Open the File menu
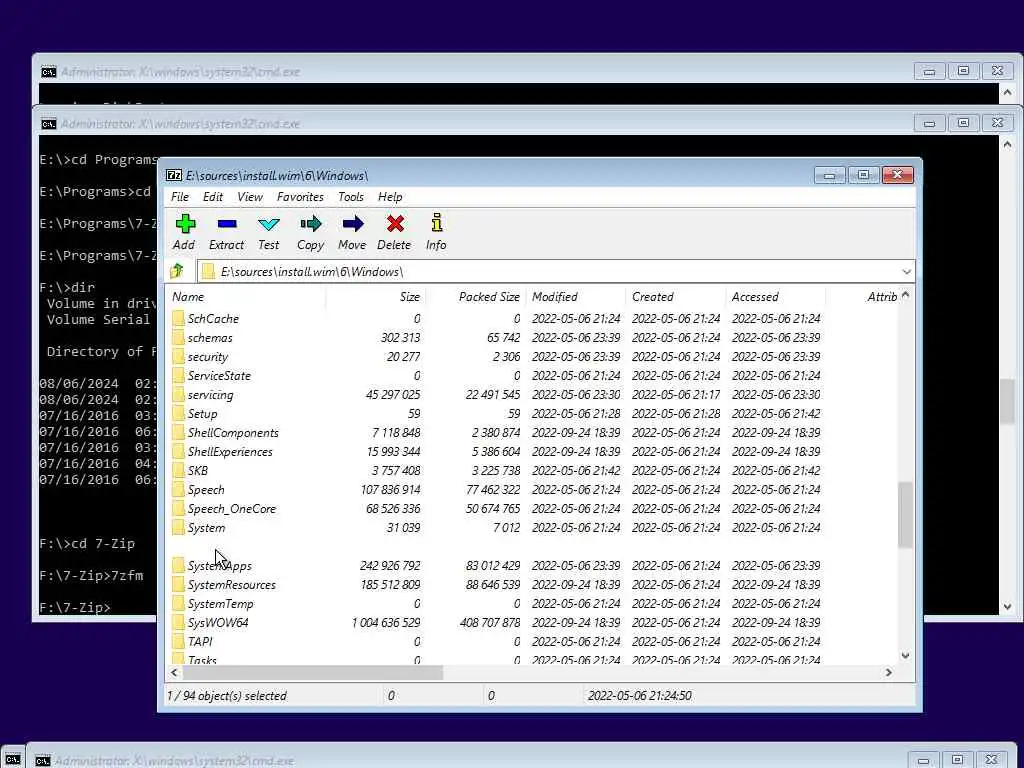Viewport: 1024px width, 768px height. click(x=180, y=197)
